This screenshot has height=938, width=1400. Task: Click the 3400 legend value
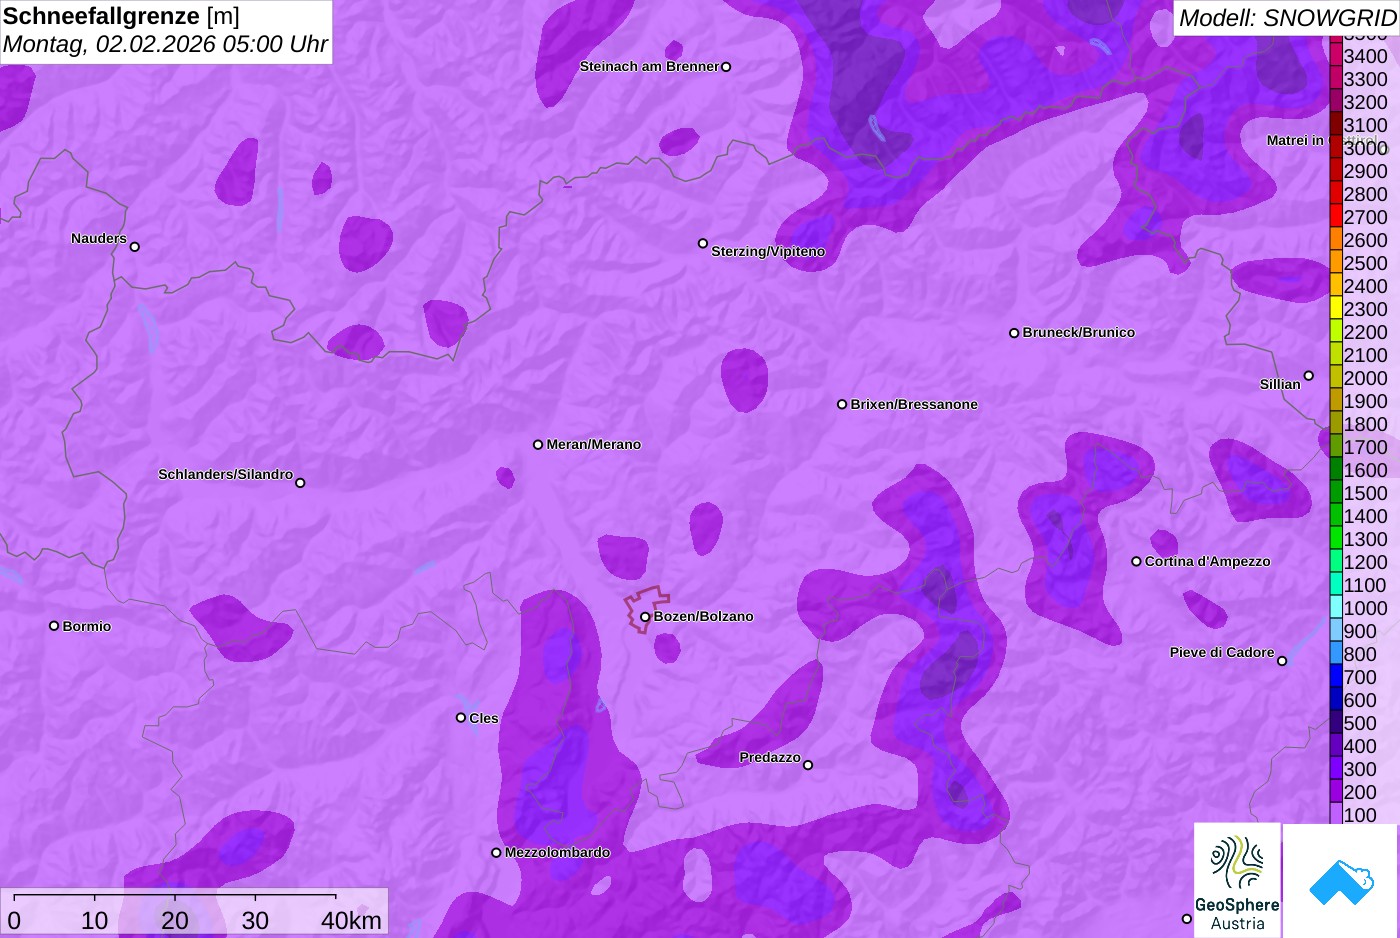coord(1365,57)
